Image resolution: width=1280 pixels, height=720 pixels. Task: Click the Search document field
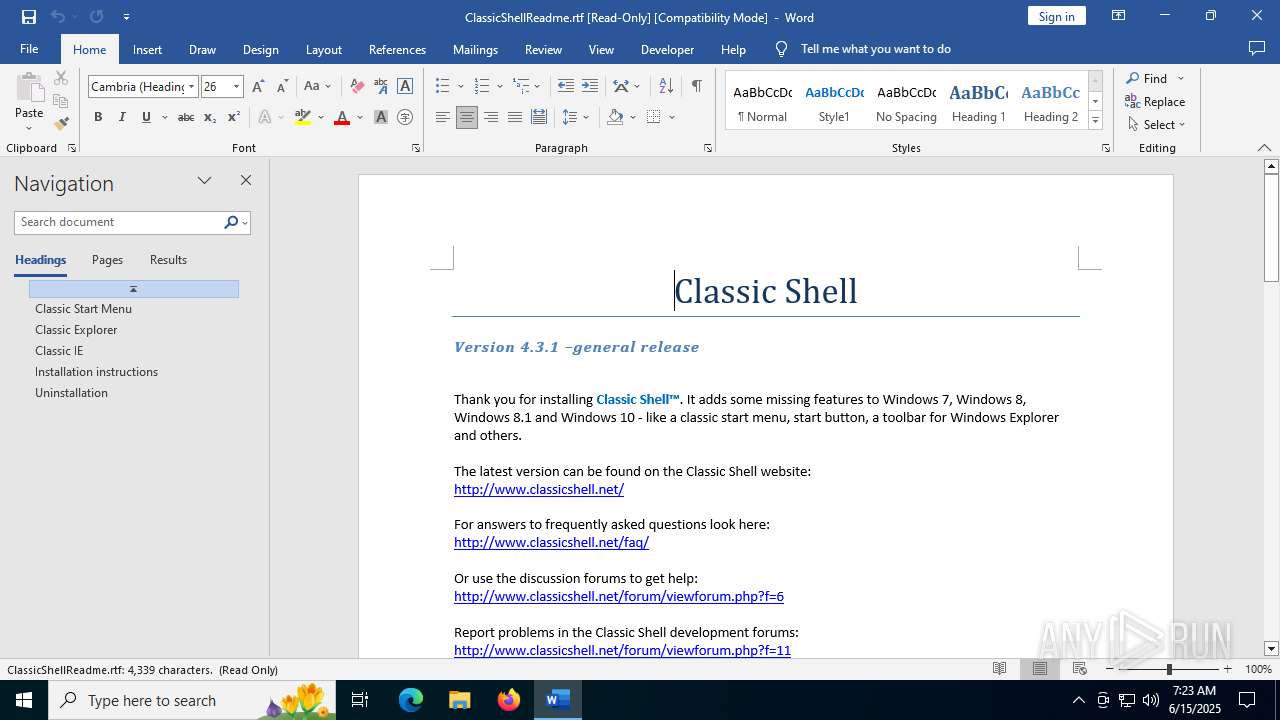click(x=118, y=222)
